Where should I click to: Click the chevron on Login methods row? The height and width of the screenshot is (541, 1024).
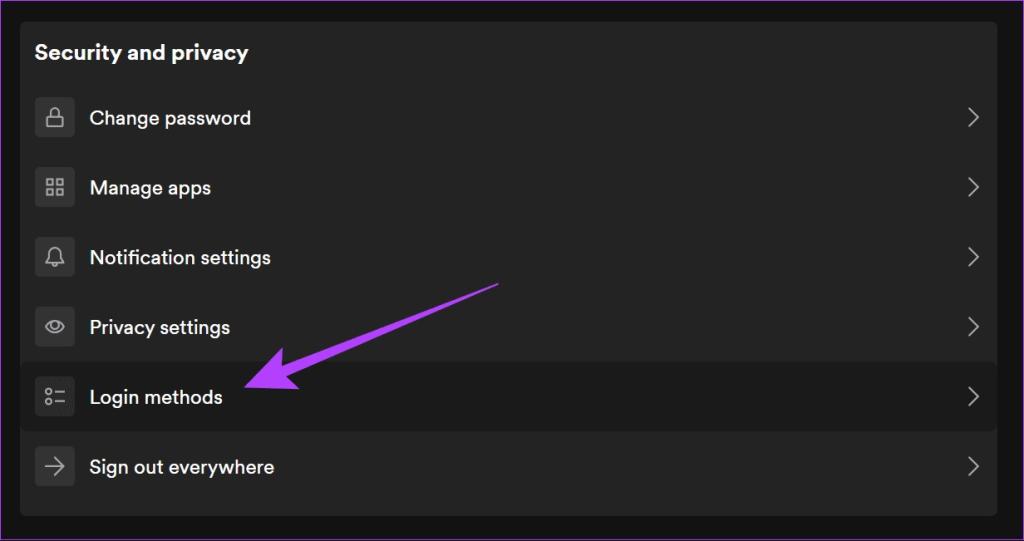point(973,397)
